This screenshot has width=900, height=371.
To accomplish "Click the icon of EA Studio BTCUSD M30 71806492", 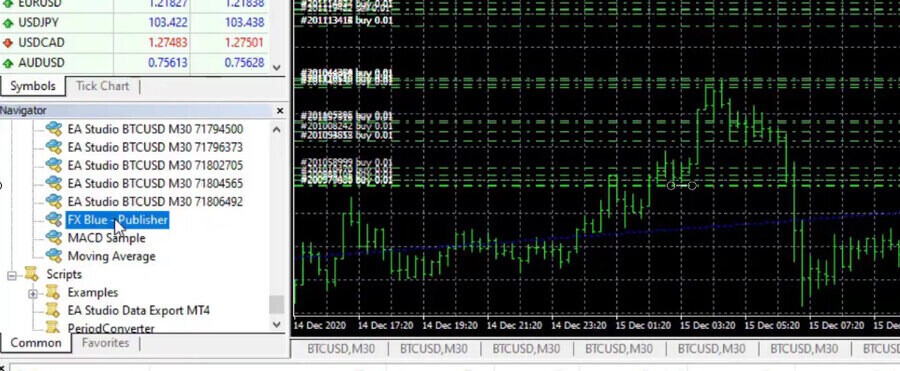I will pos(53,202).
